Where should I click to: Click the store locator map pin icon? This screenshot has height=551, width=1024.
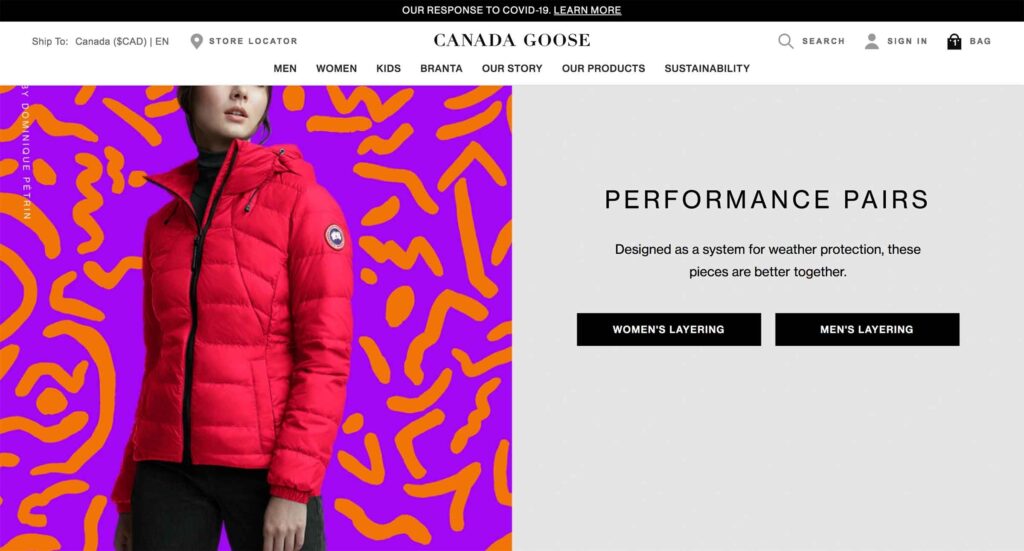(x=196, y=41)
